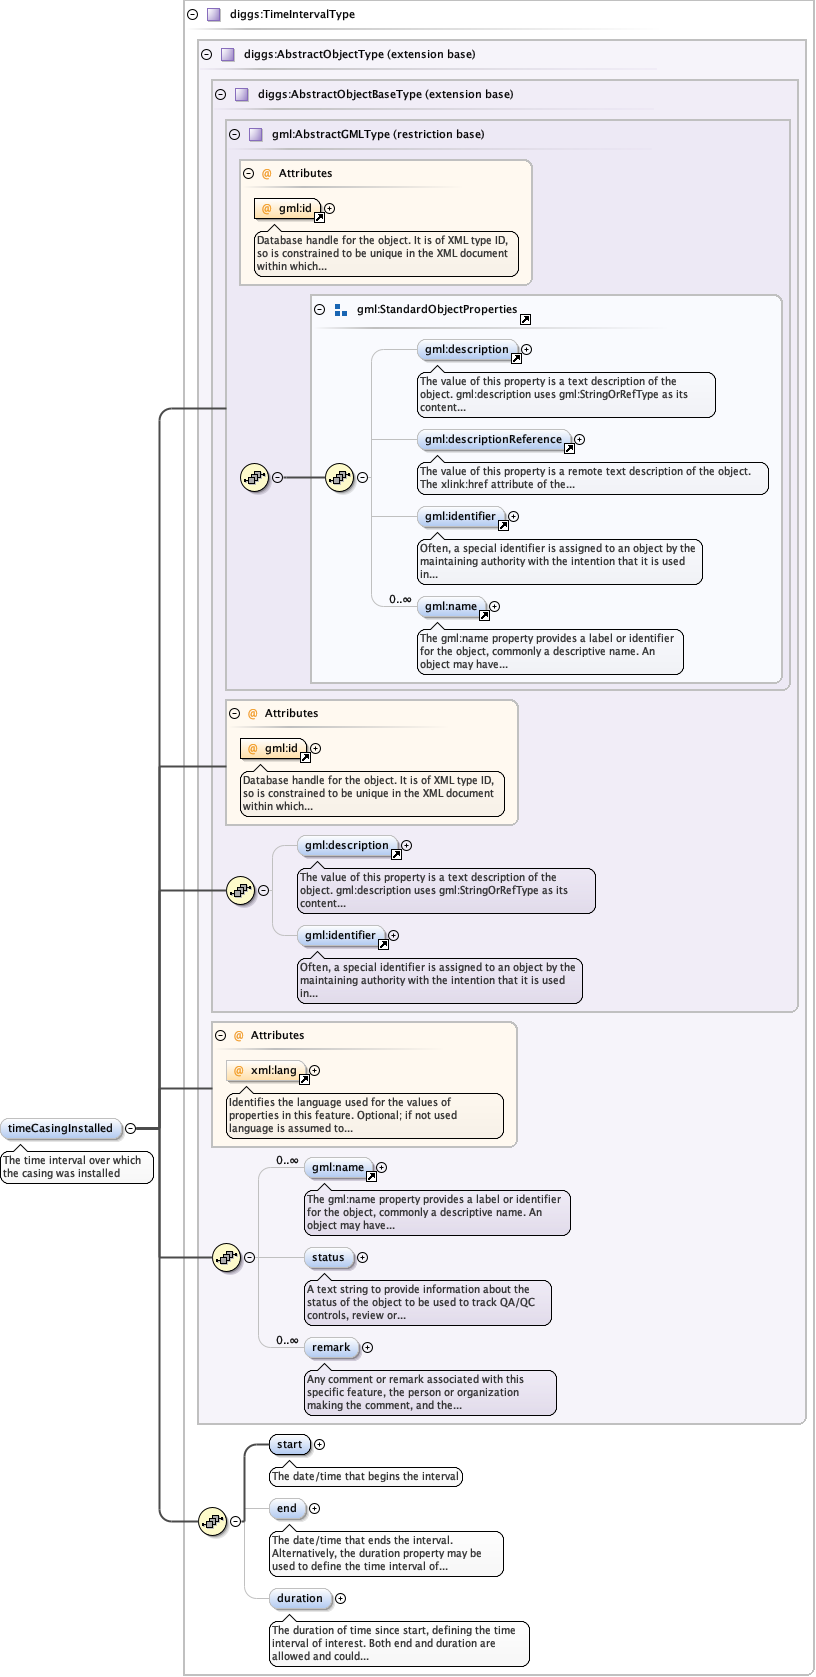Collapse the xml:lang Attributes section
The width and height of the screenshot is (816, 1677).
[x=220, y=1036]
